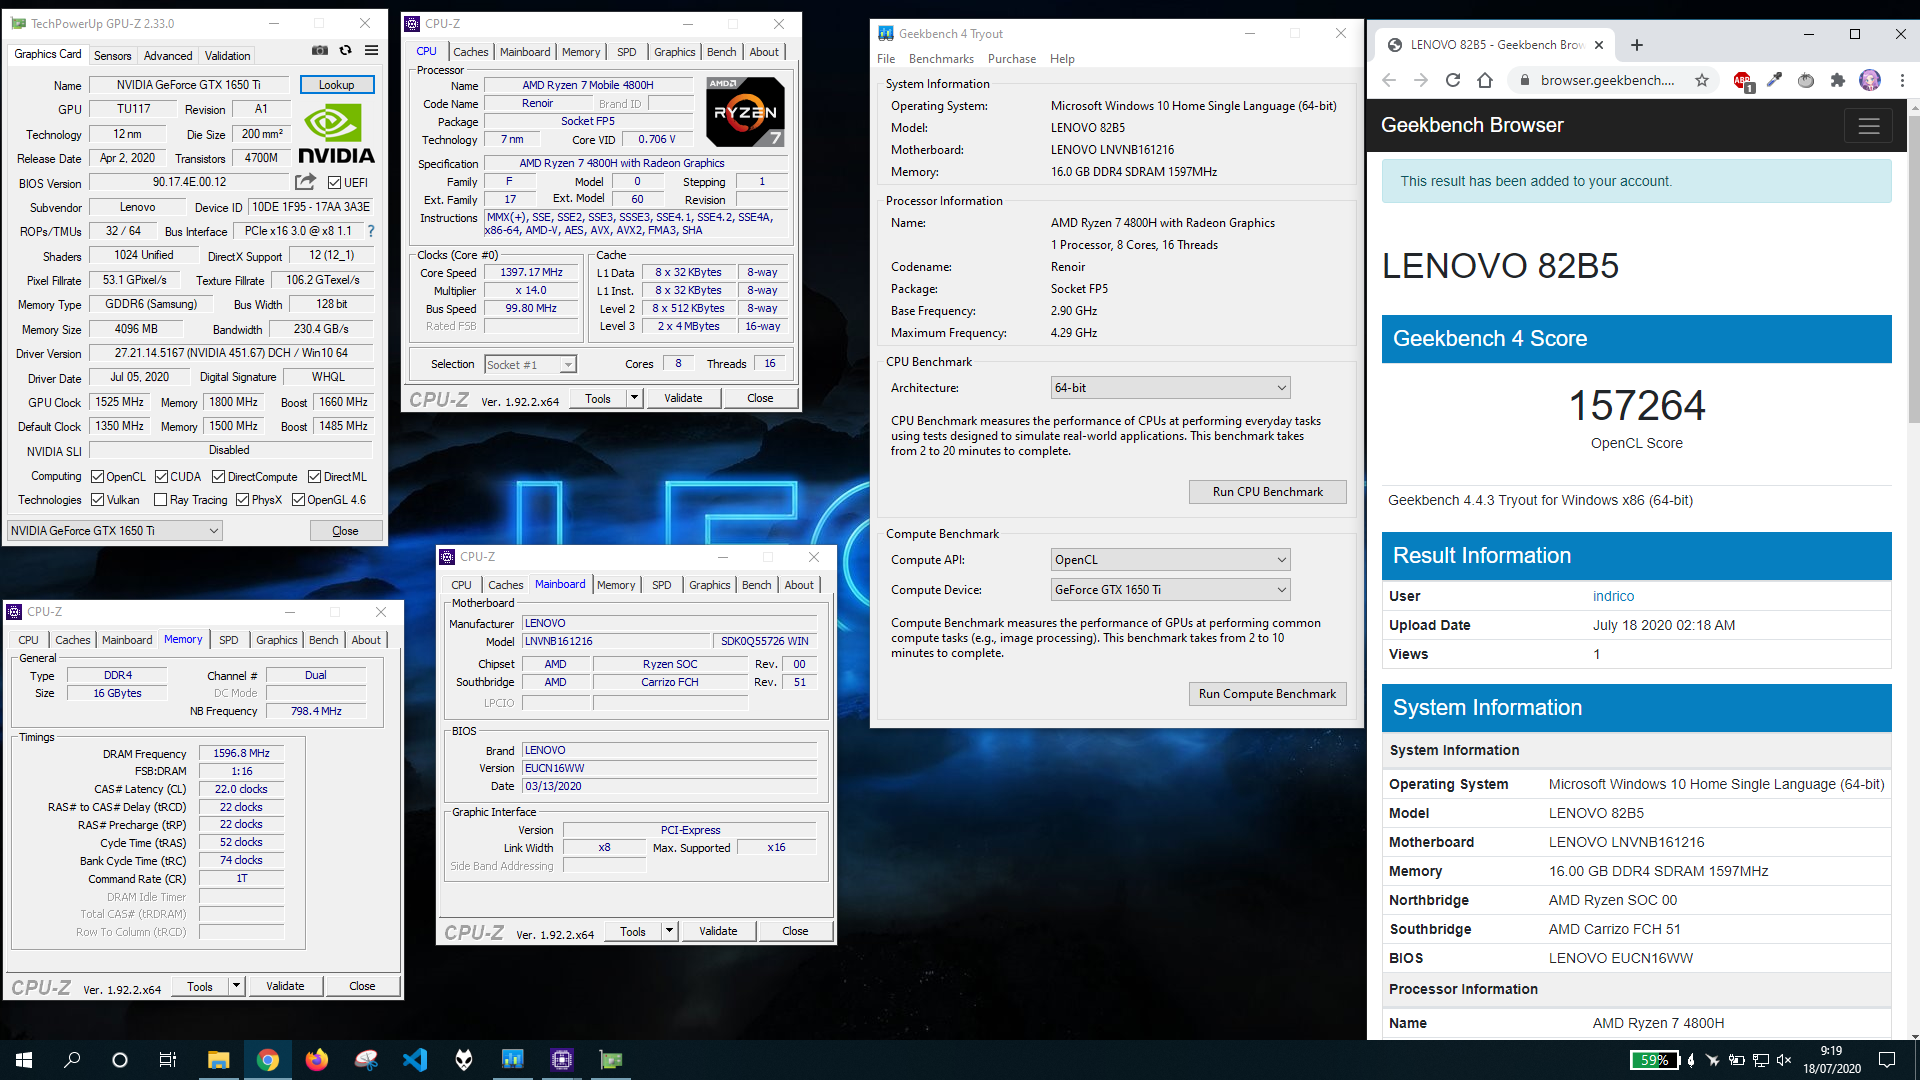The width and height of the screenshot is (1920, 1080).
Task: Switch to the Sensors tab in GPU-Z
Action: coord(113,56)
